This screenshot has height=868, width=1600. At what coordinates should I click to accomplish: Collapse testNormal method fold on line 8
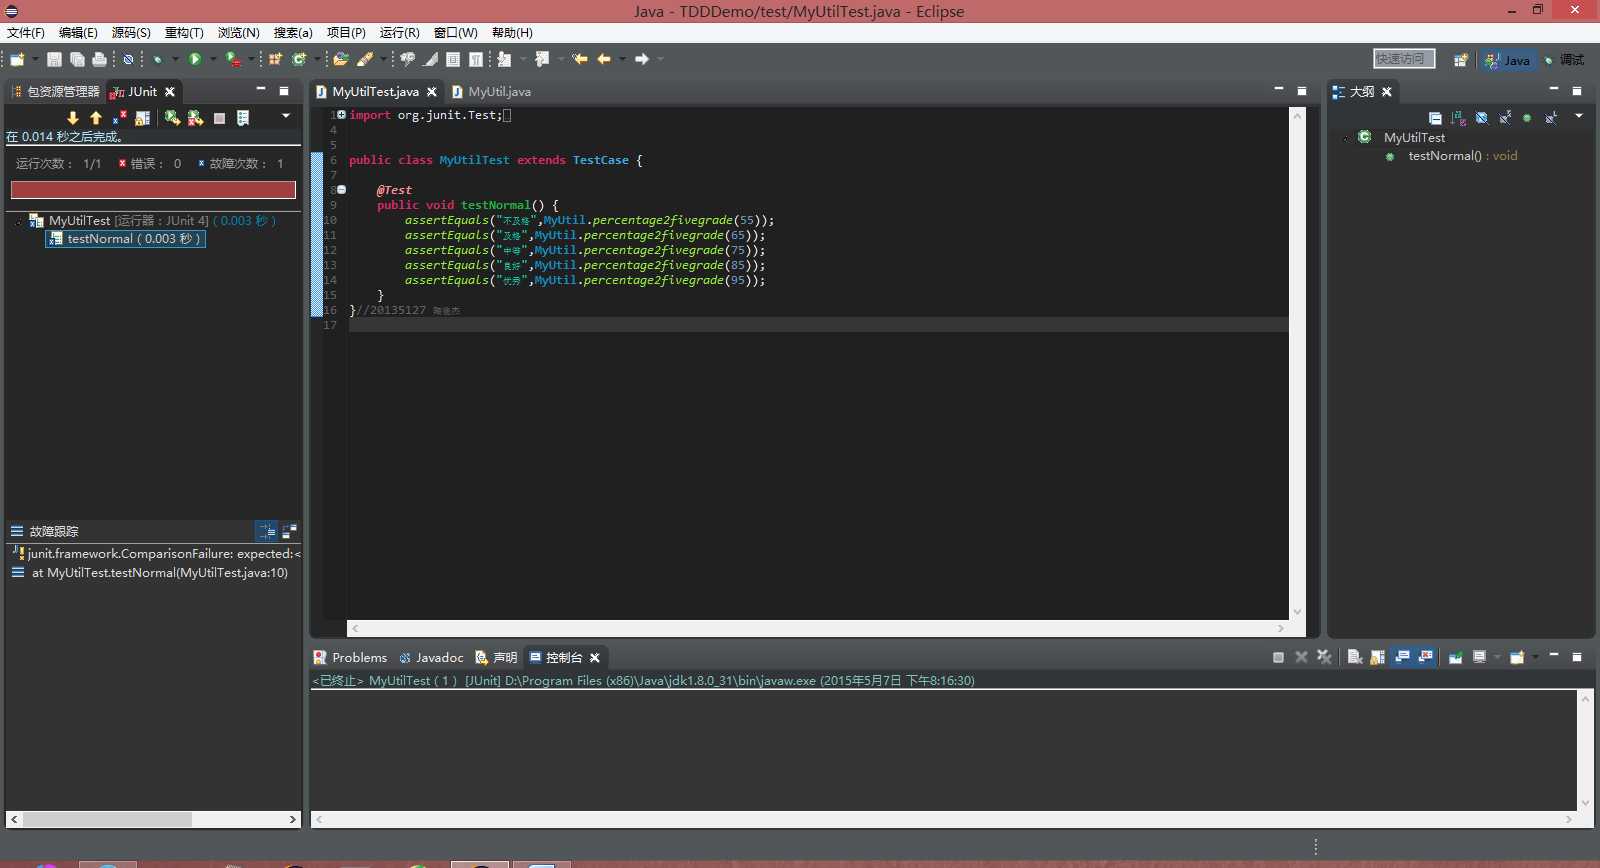coord(341,190)
